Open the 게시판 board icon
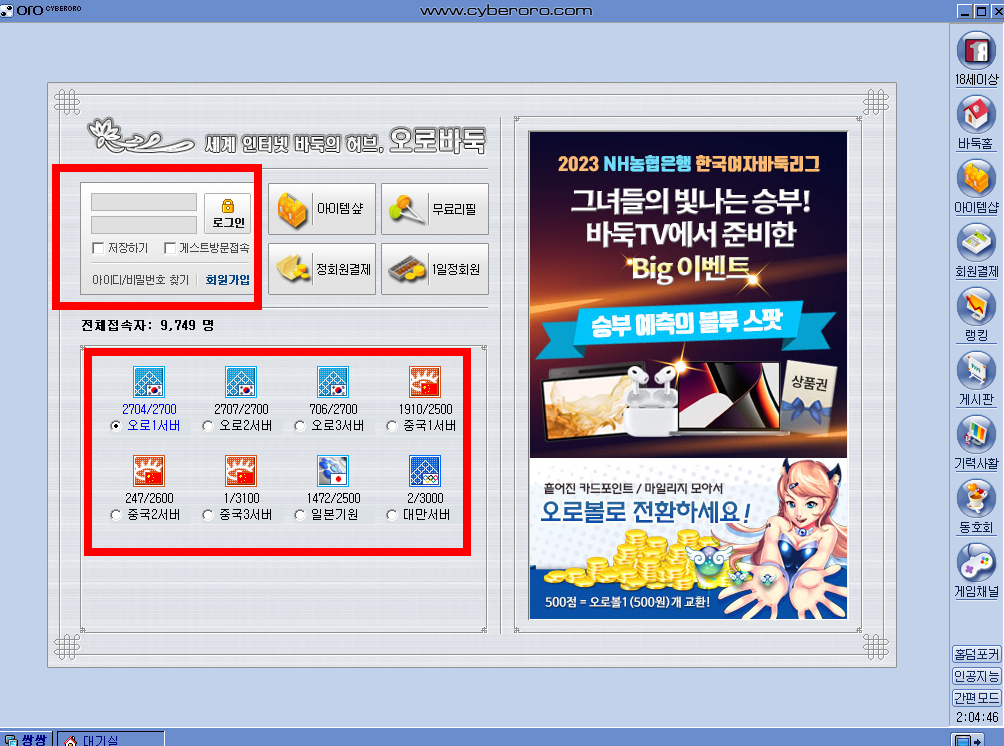This screenshot has height=746, width=1004. [976, 371]
